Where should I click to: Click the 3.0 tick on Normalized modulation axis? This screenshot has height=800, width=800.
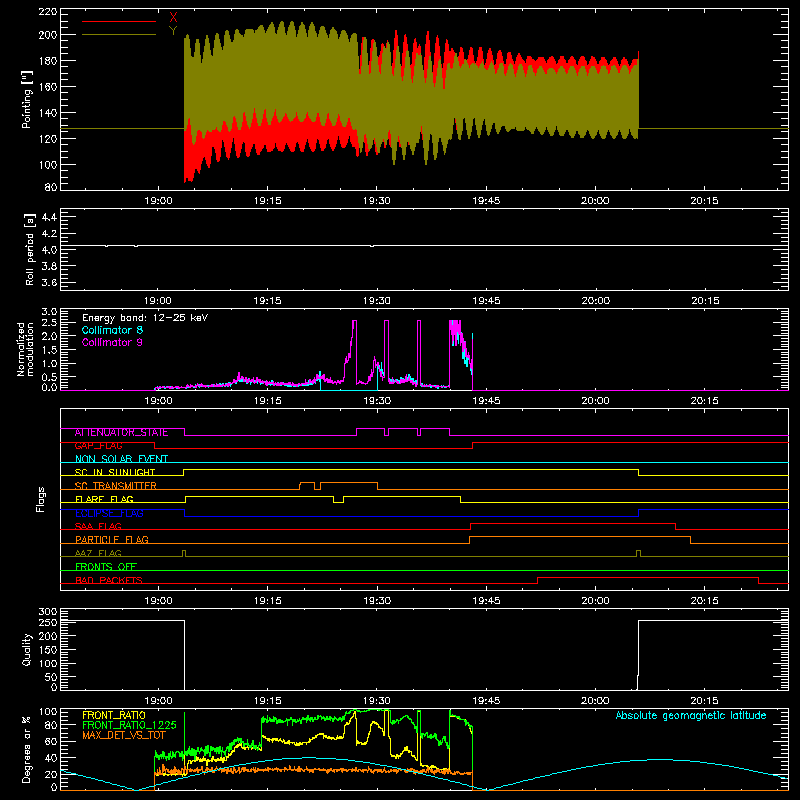49,311
